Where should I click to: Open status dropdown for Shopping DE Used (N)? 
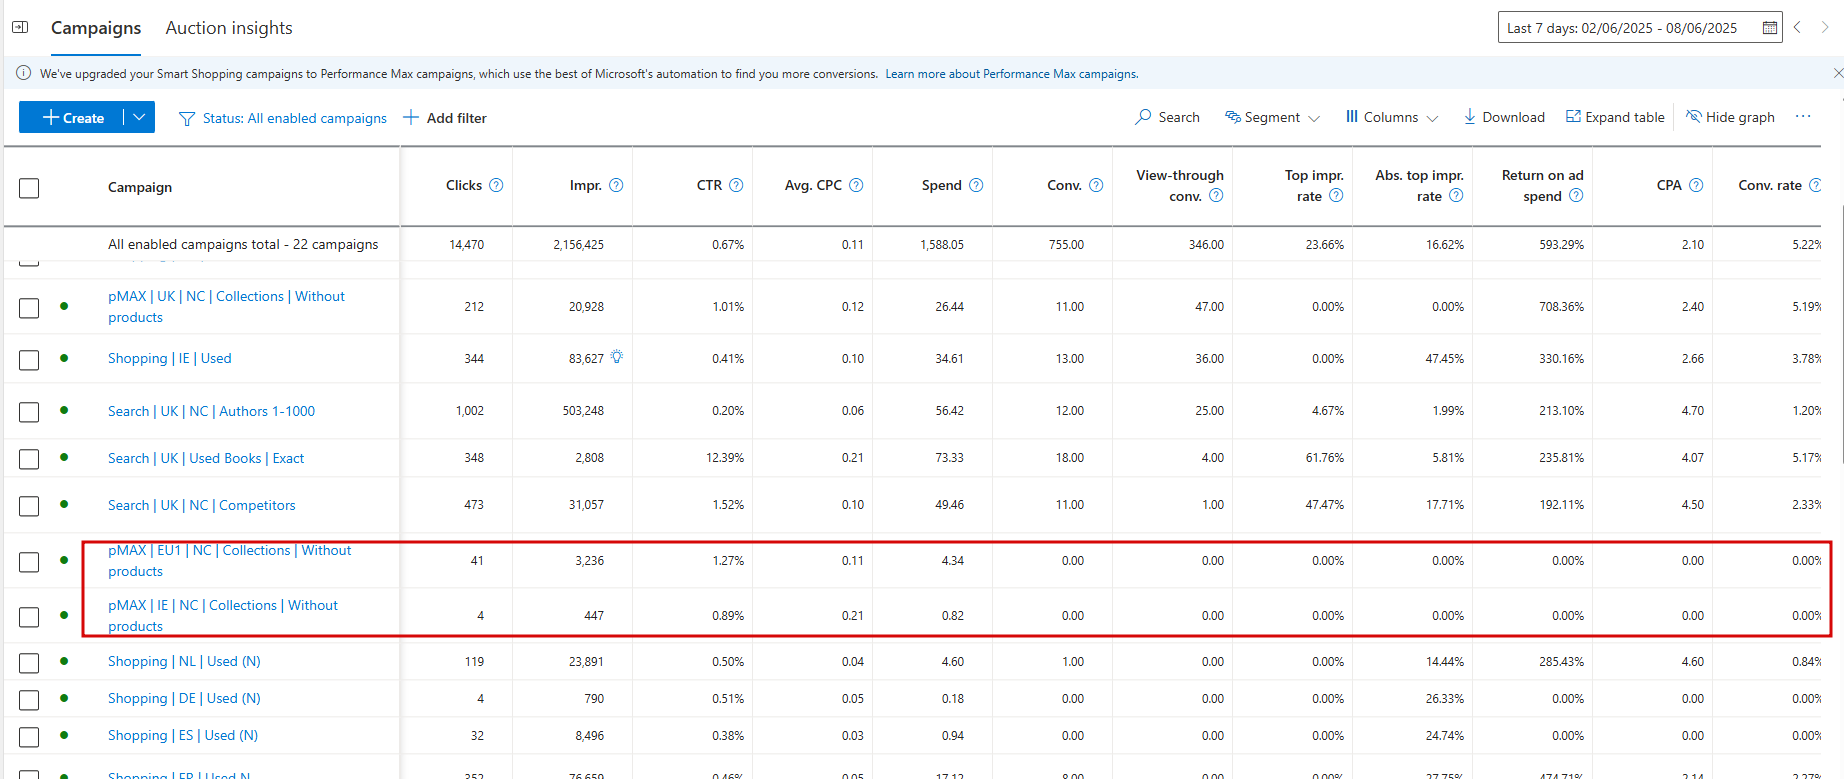[x=64, y=698]
